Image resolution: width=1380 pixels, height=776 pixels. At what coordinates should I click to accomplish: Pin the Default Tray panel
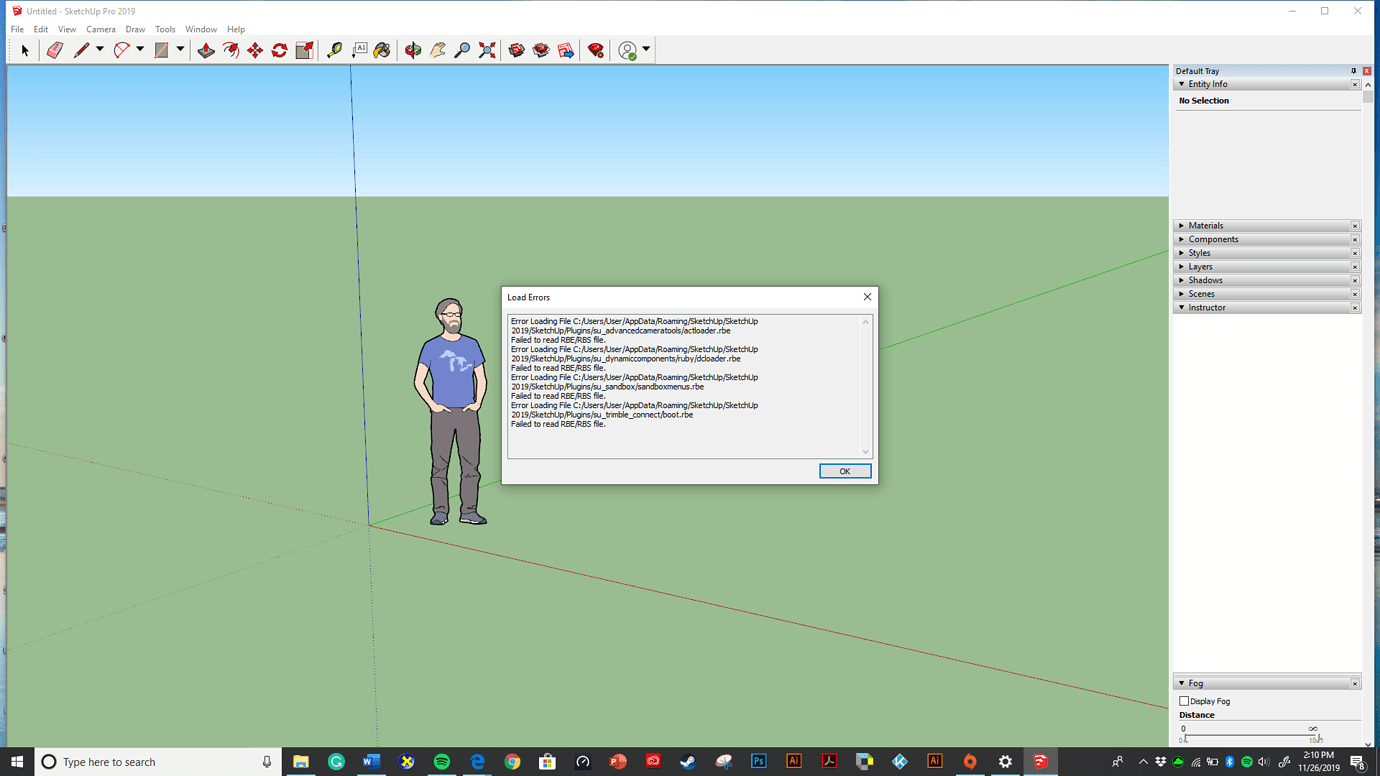[1353, 71]
